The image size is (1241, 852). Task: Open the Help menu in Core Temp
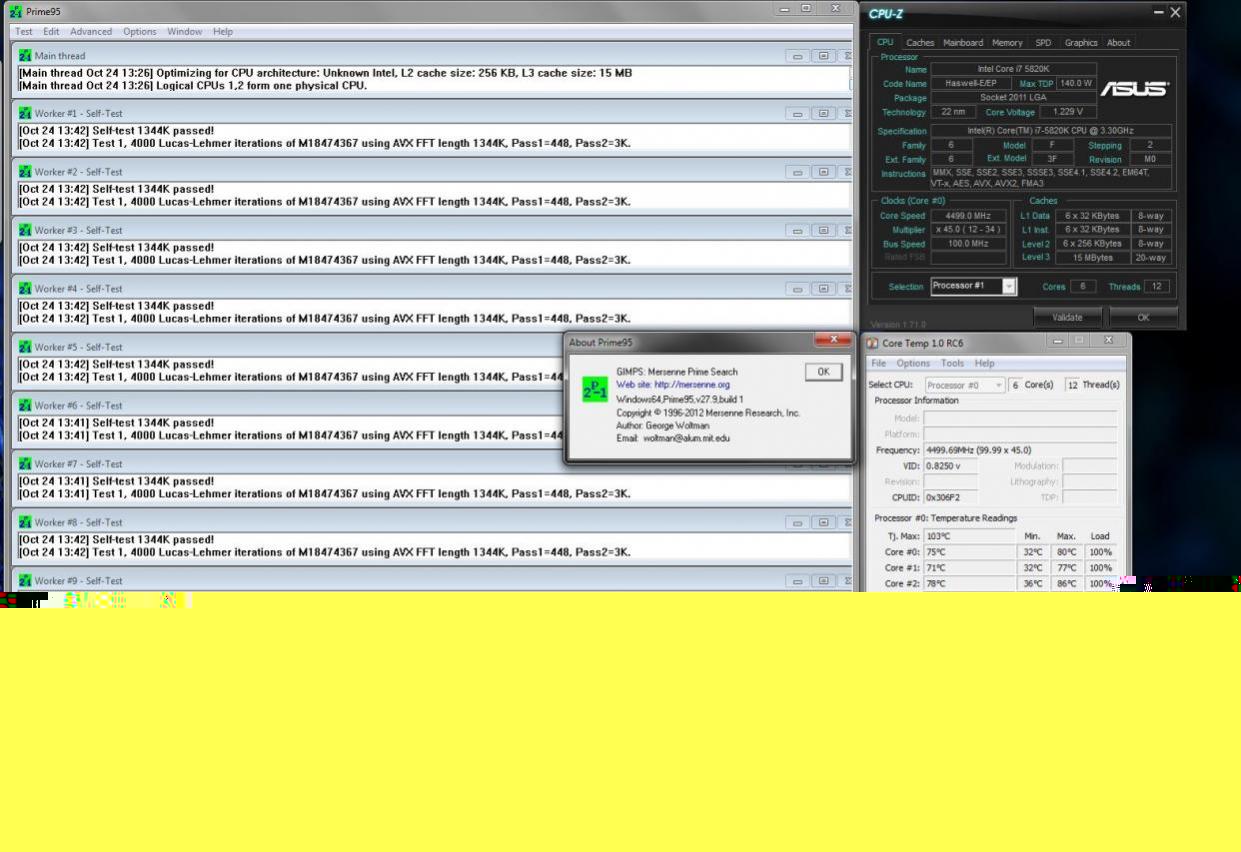click(985, 363)
